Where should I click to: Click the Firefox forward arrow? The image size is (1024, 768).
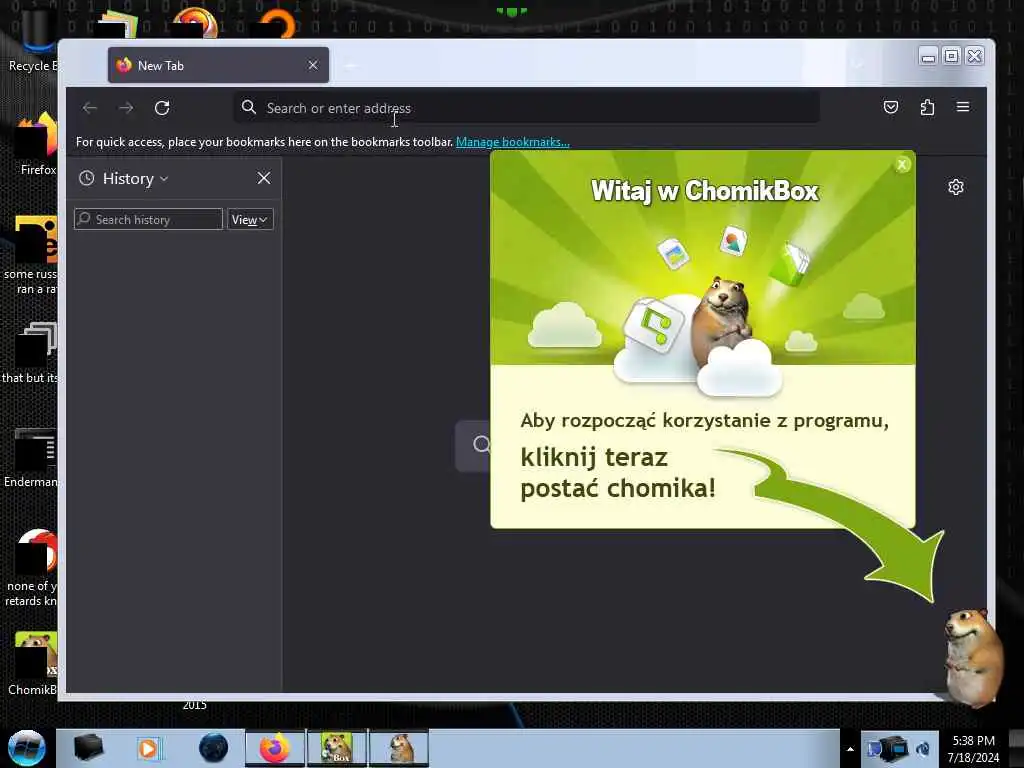point(126,108)
